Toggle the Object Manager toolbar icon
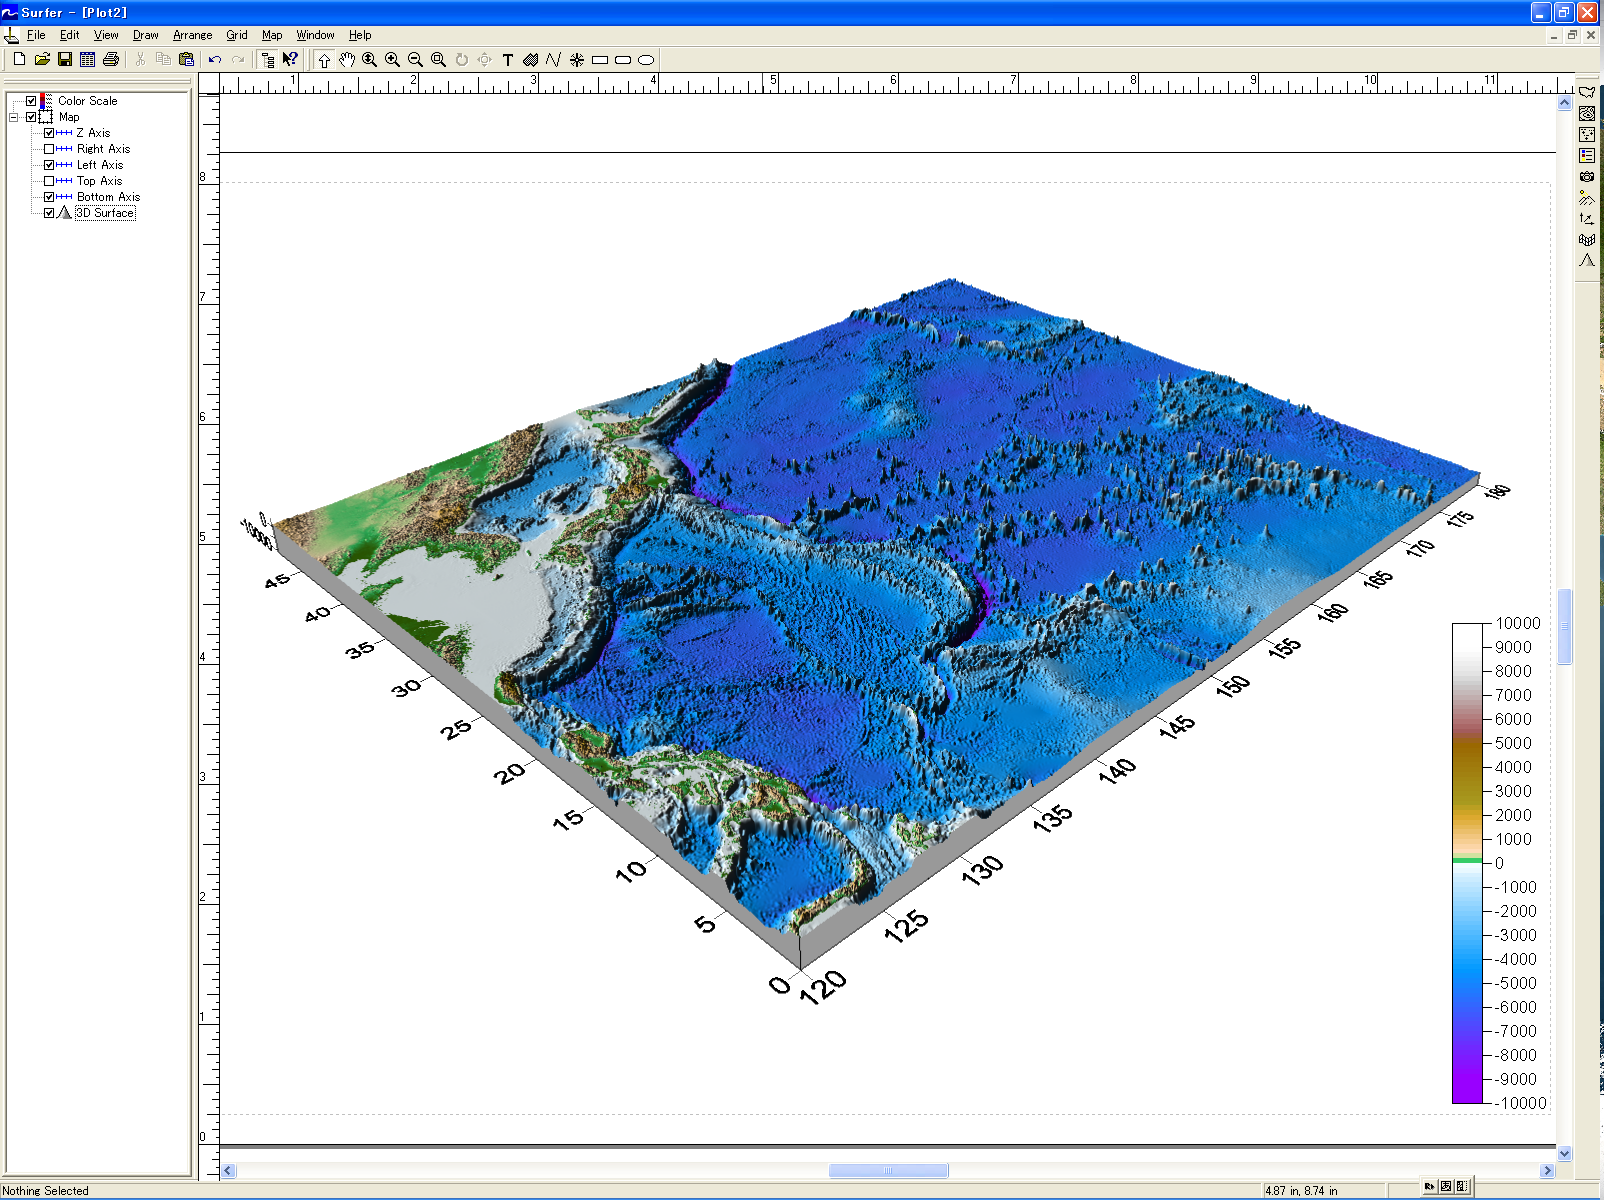Screen dimensions: 1604x1200 [268, 60]
